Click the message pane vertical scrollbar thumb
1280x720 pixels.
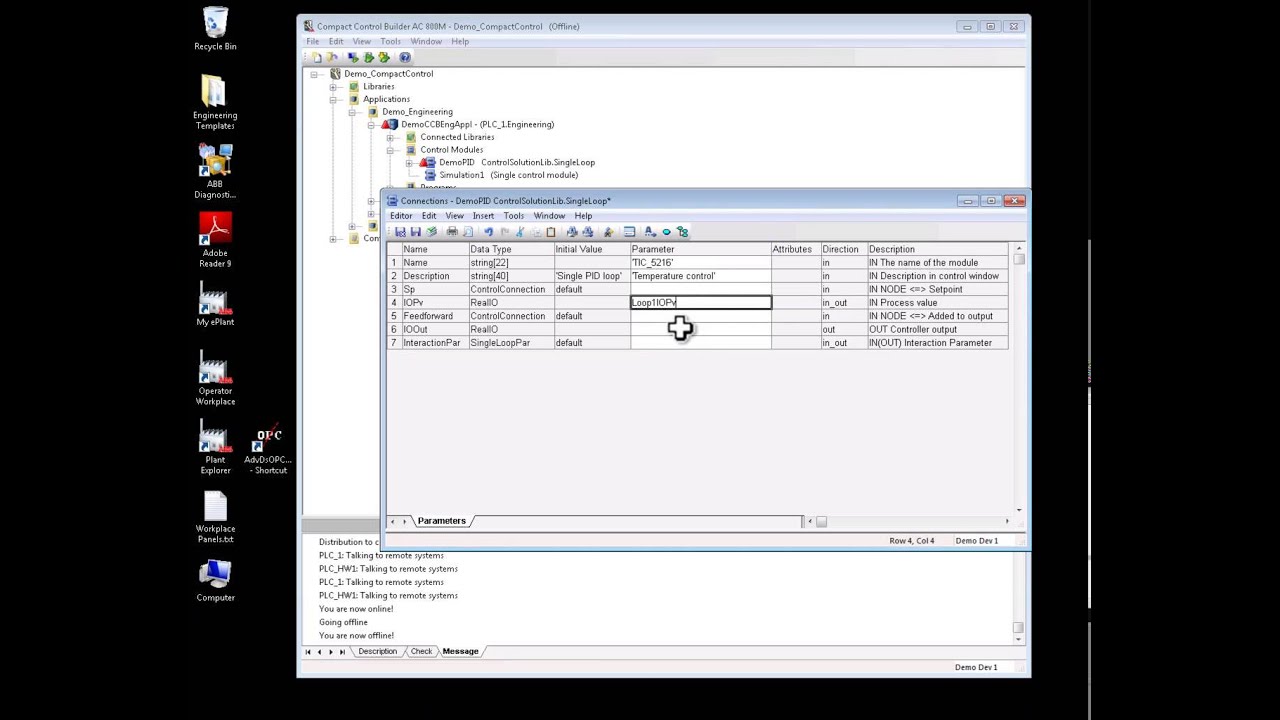(x=1018, y=627)
